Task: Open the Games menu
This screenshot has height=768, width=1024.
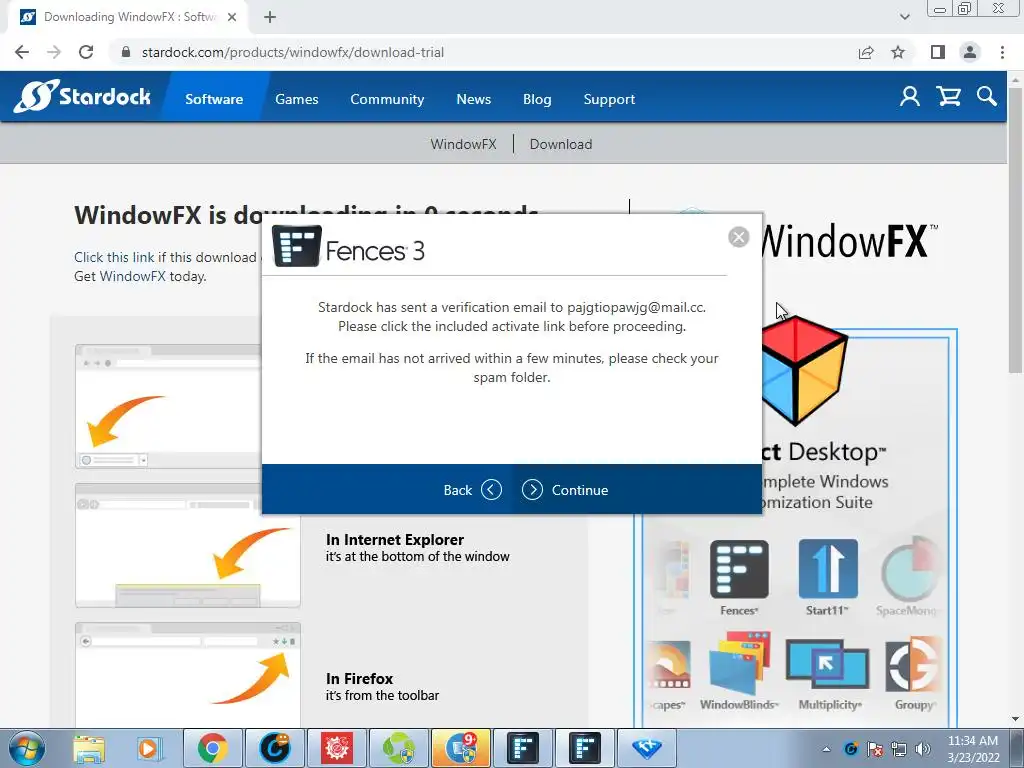Action: (296, 99)
